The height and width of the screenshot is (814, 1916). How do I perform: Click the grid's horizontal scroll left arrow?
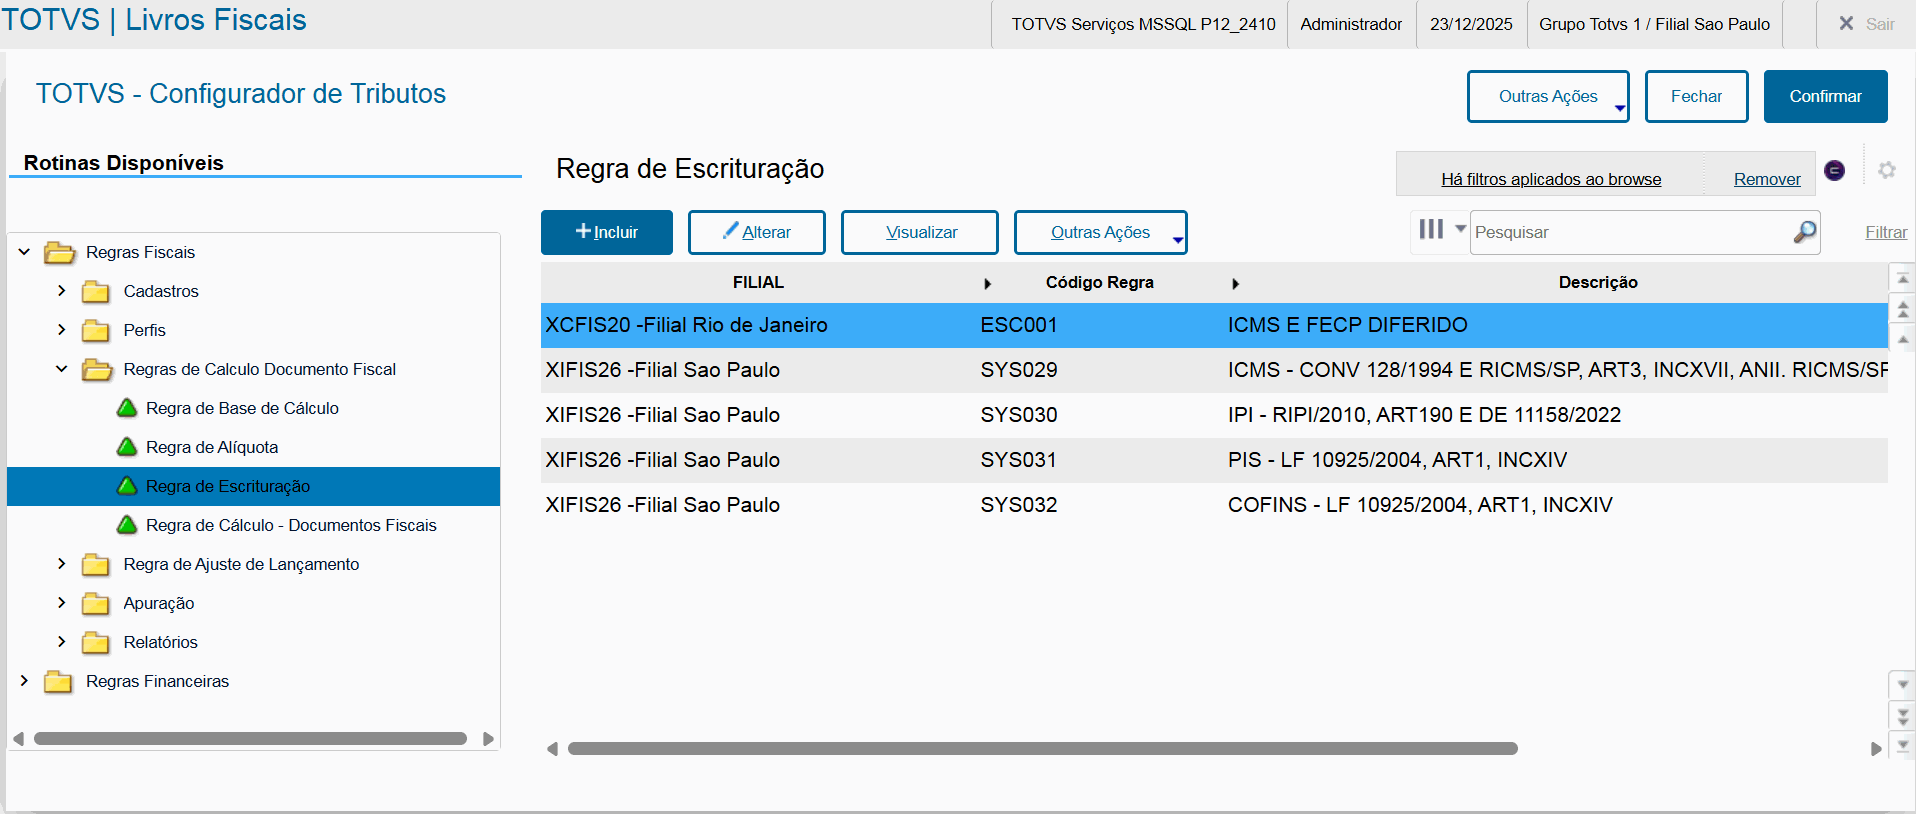click(x=552, y=749)
